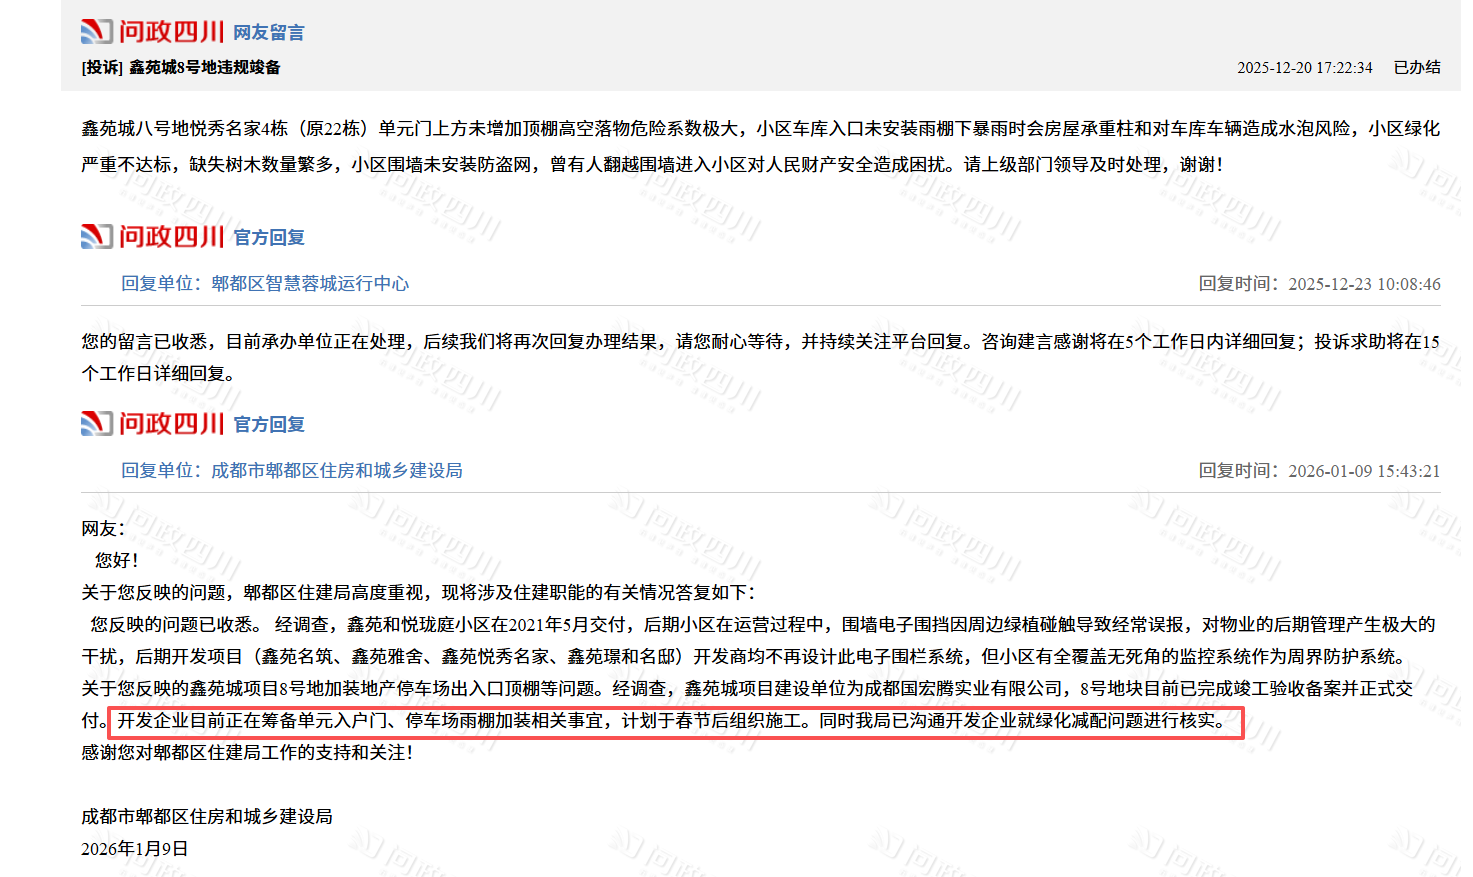The height and width of the screenshot is (877, 1473).
Task: Click the 已办结 status label
Action: point(1417,67)
